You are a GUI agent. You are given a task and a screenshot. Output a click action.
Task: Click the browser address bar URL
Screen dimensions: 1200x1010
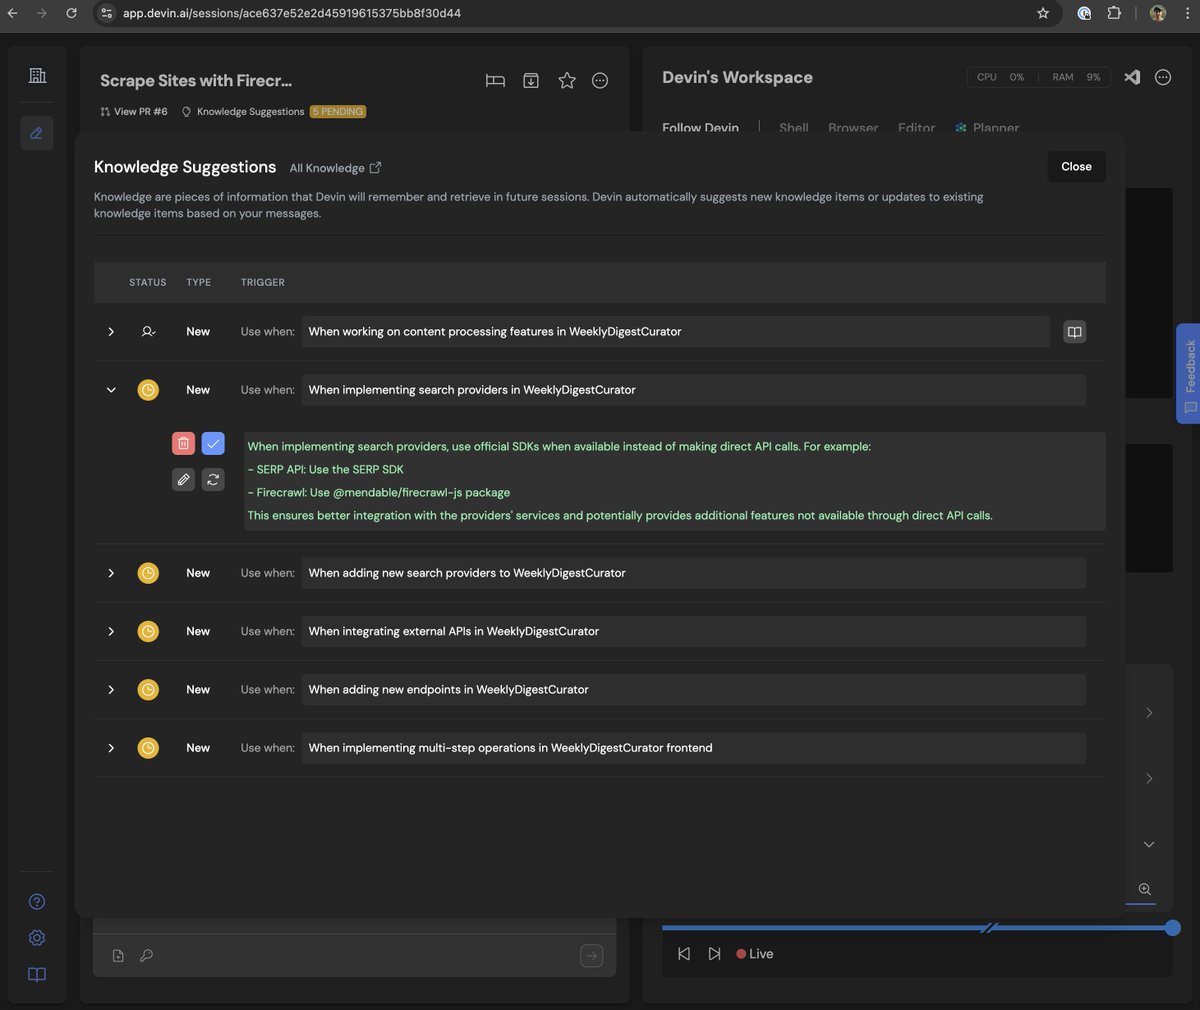[x=292, y=13]
